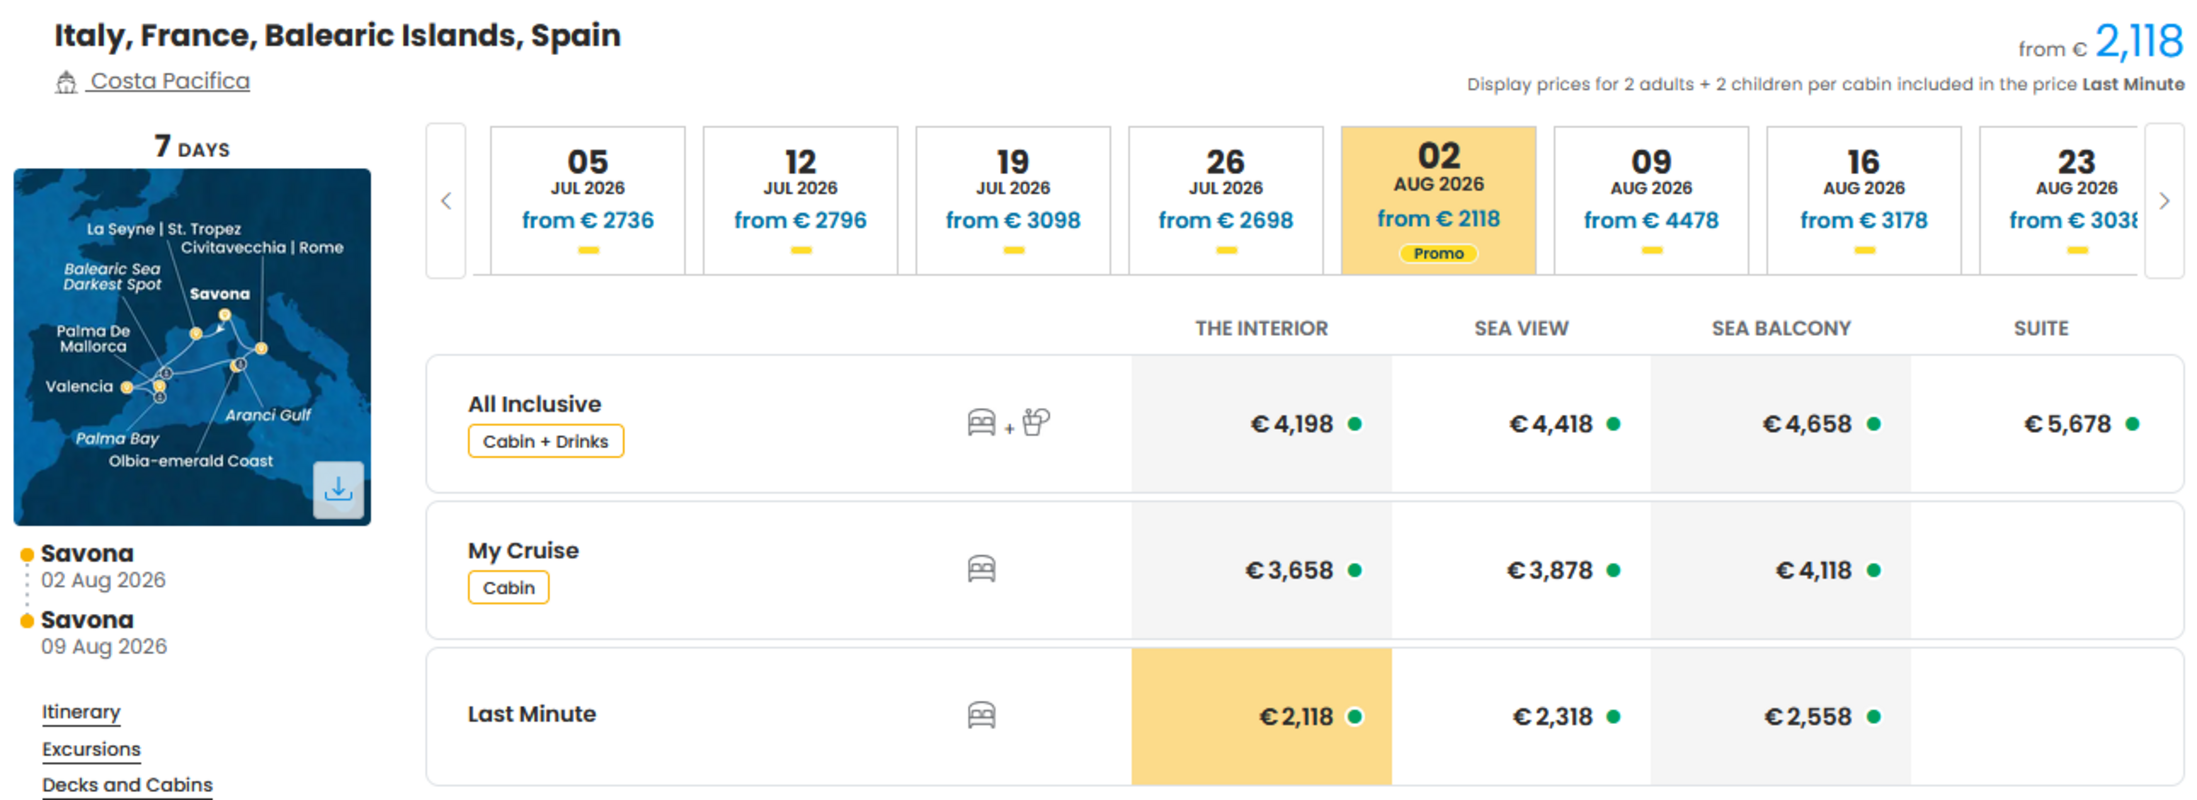Click THE INTERIOR column header
Screen dimensions: 2197x800
click(x=1262, y=328)
